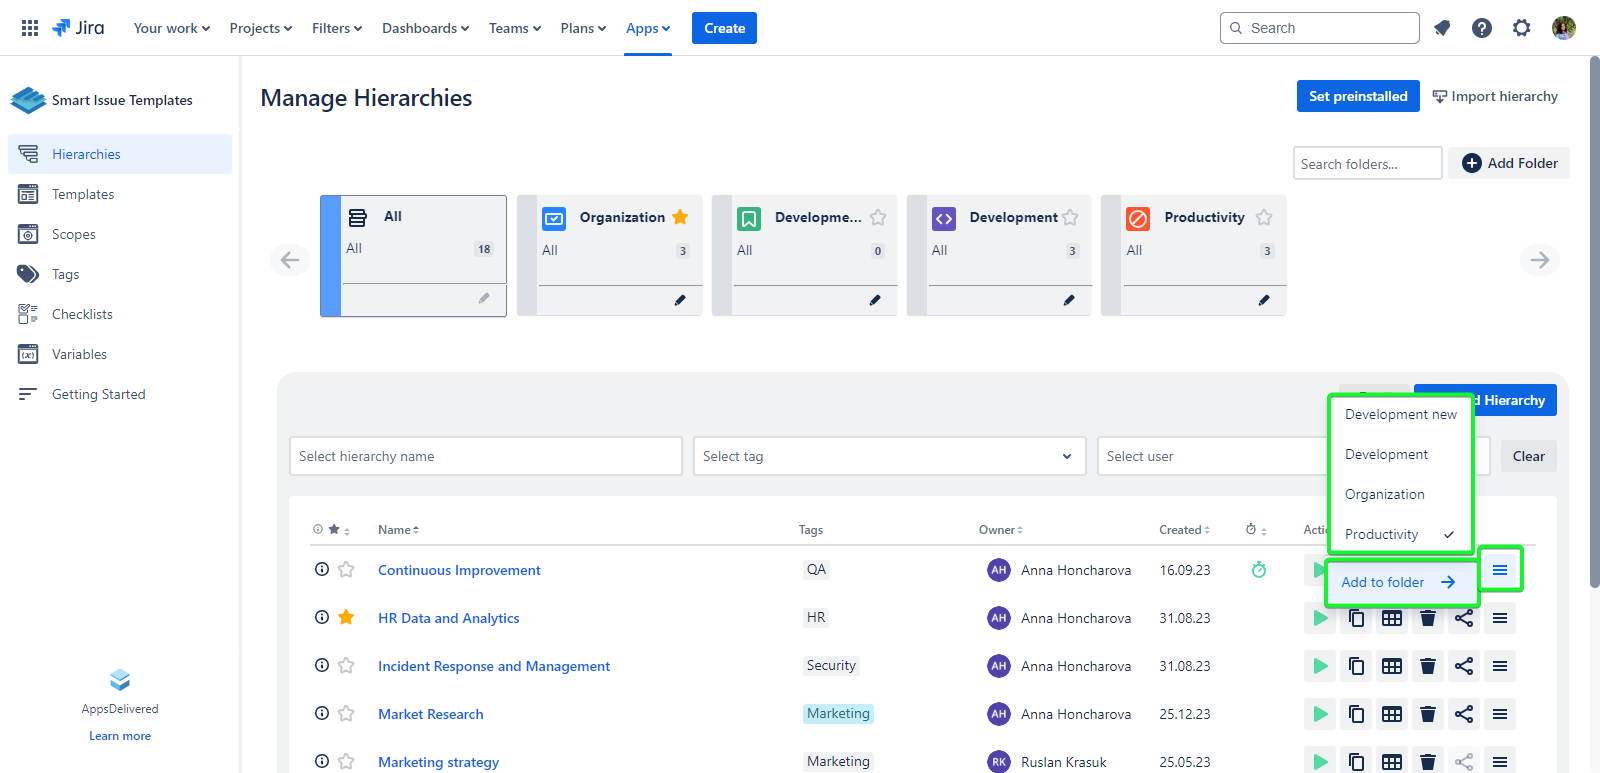The image size is (1600, 773).
Task: Open the notifications icon in the top bar
Action: pyautogui.click(x=1442, y=28)
